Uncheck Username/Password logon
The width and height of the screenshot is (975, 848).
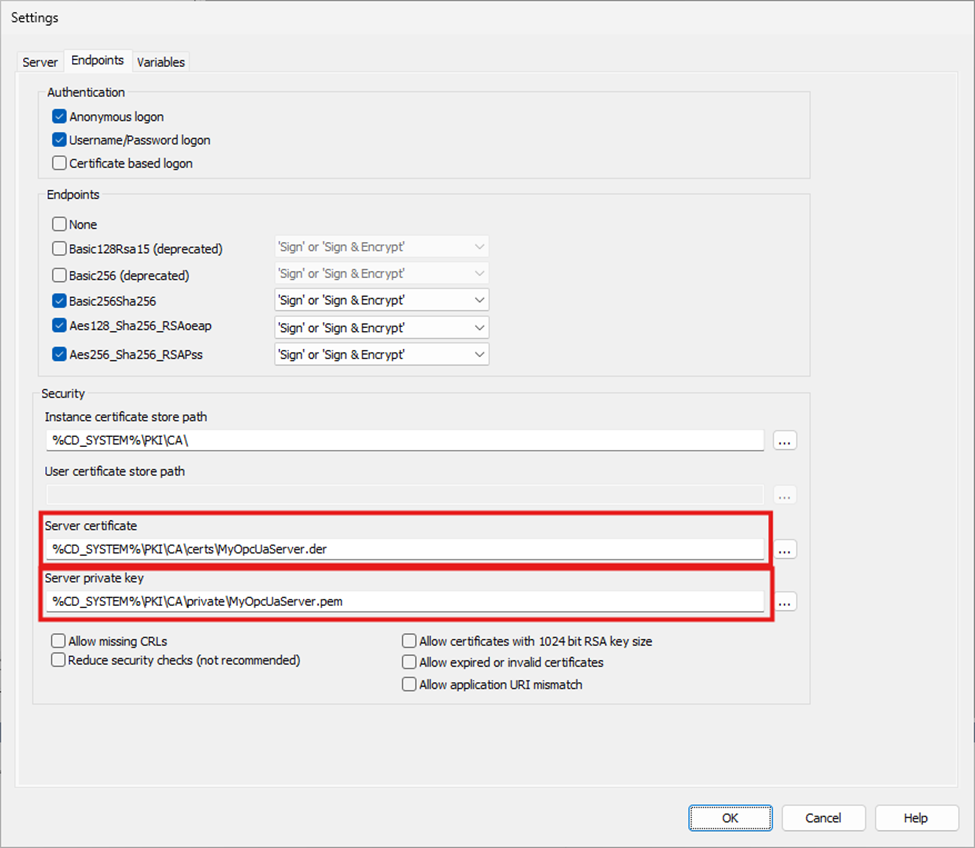tap(60, 140)
